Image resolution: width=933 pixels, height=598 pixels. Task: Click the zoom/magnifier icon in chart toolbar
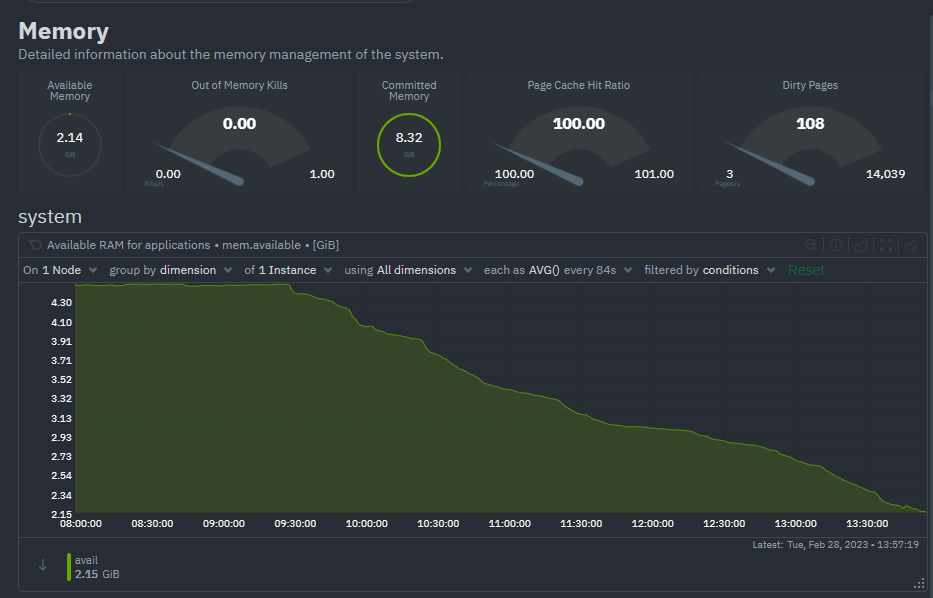(x=812, y=245)
